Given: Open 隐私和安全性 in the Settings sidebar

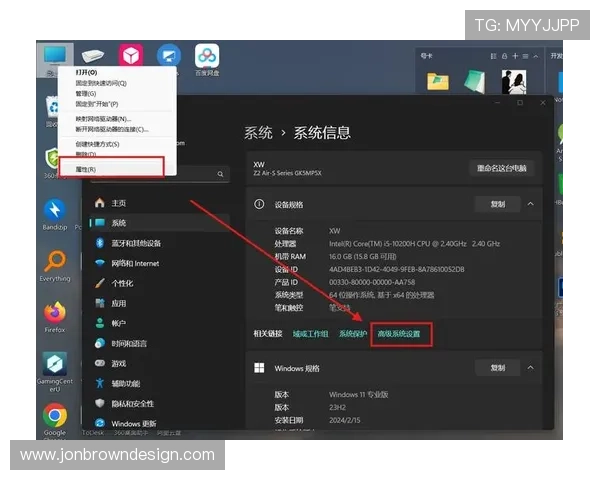Looking at the screenshot, I should click(159, 403).
